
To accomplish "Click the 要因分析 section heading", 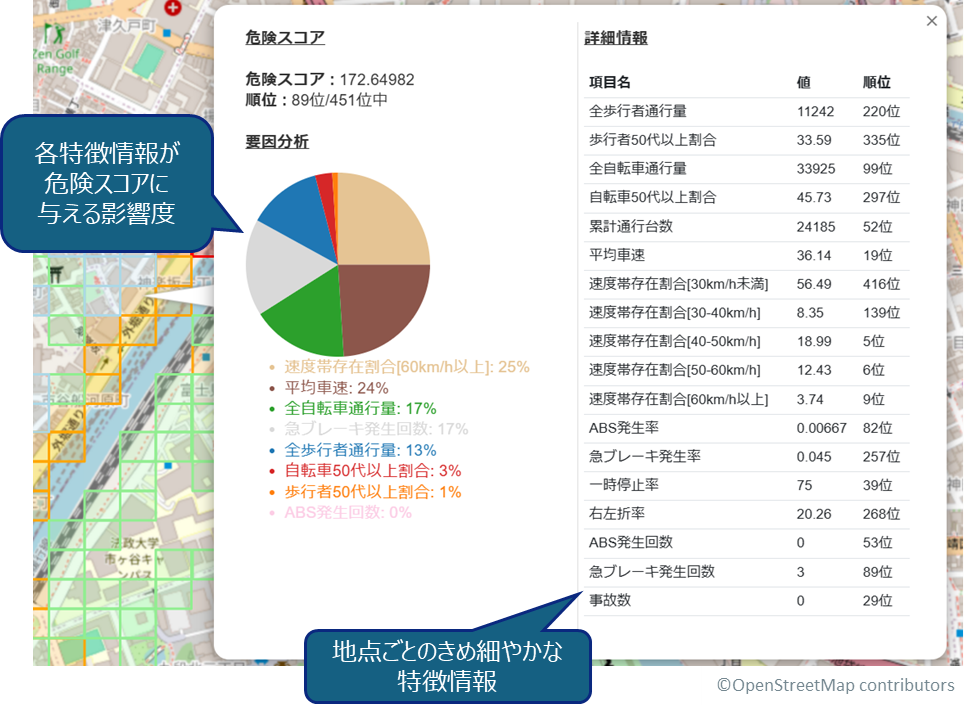I will tap(276, 142).
